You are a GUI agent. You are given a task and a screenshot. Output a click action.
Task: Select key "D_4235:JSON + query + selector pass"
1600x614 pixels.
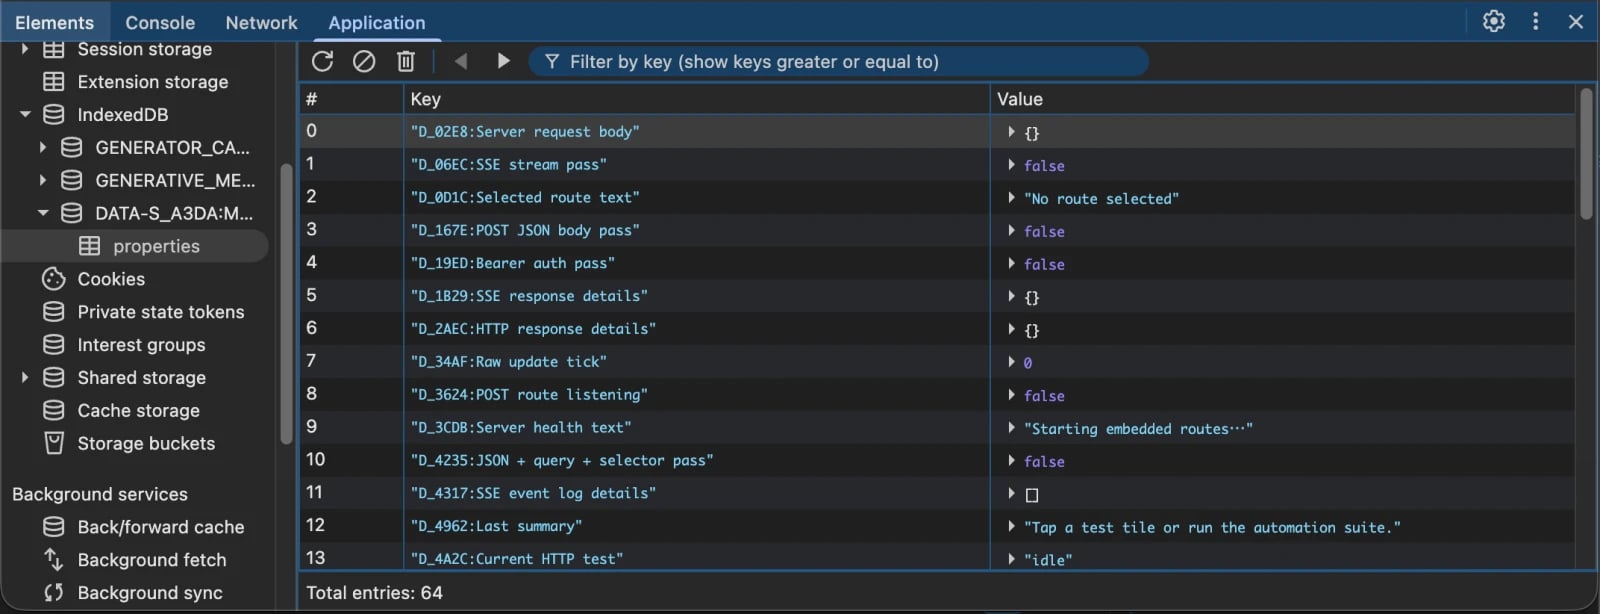pyautogui.click(x=562, y=460)
